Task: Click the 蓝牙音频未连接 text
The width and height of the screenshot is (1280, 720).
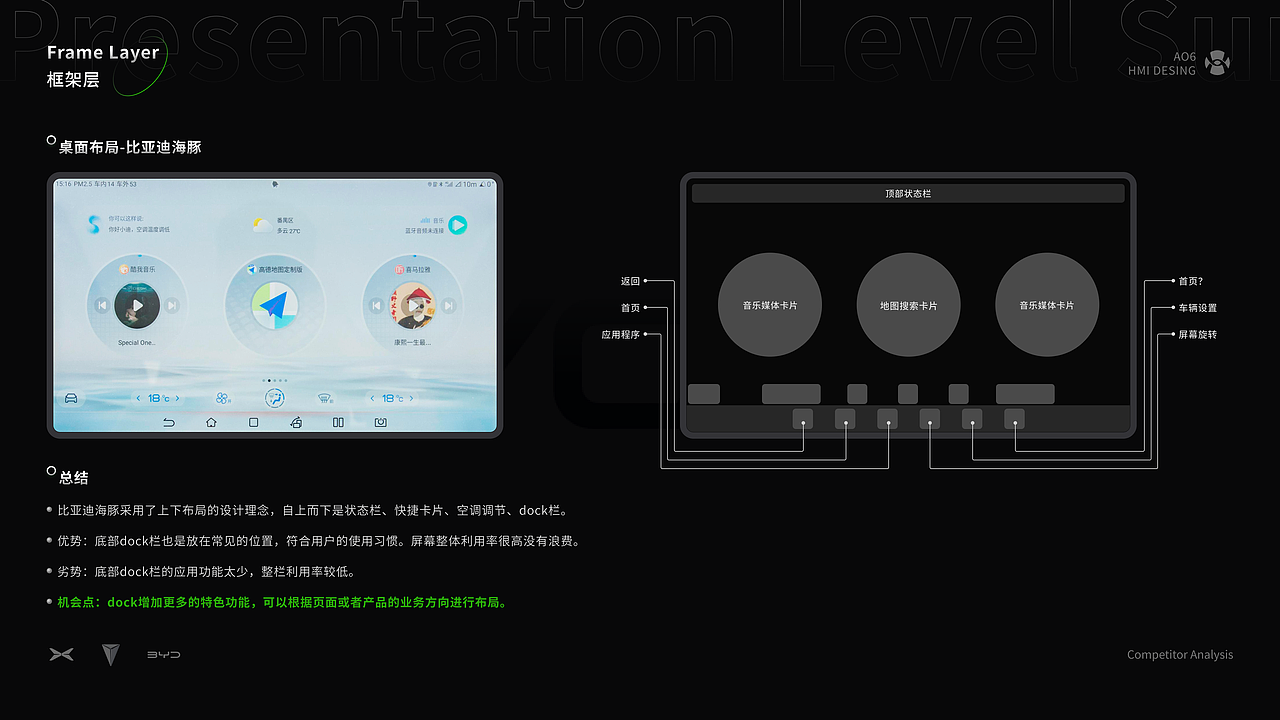Action: point(423,230)
